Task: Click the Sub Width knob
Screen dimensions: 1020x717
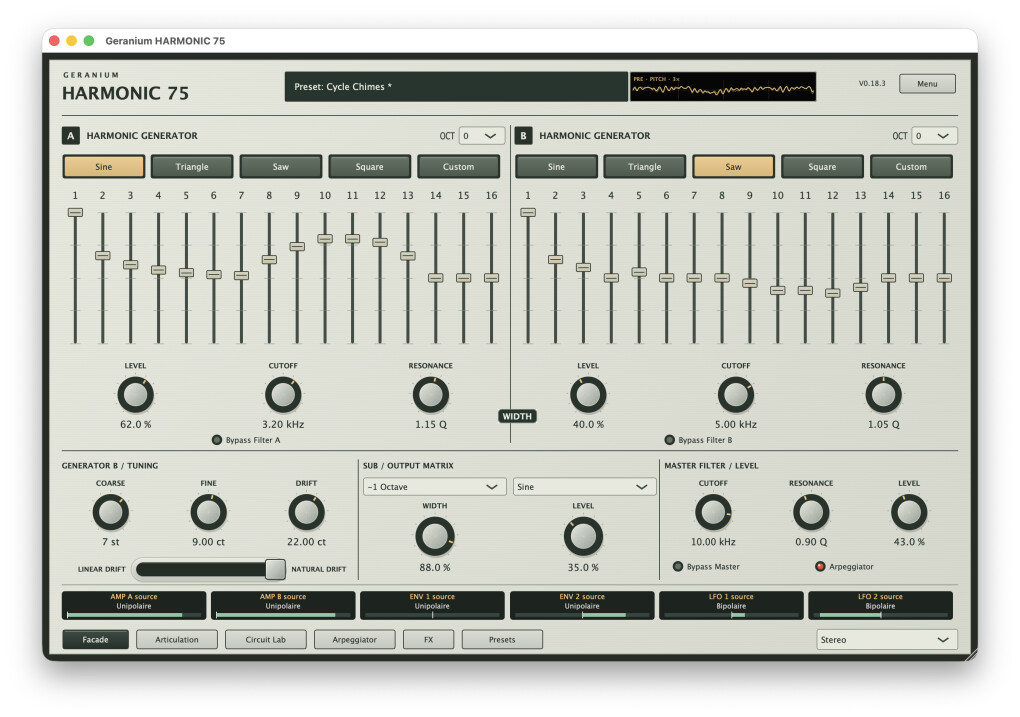Action: 435,537
